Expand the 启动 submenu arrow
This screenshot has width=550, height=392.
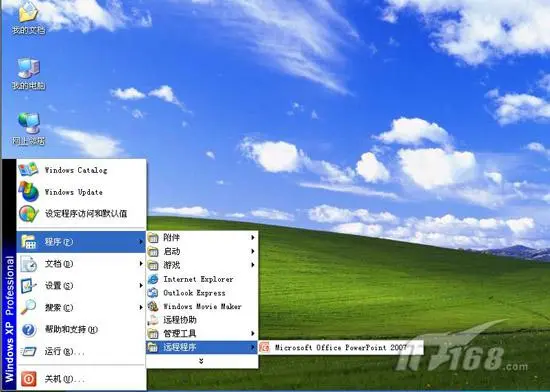point(253,251)
